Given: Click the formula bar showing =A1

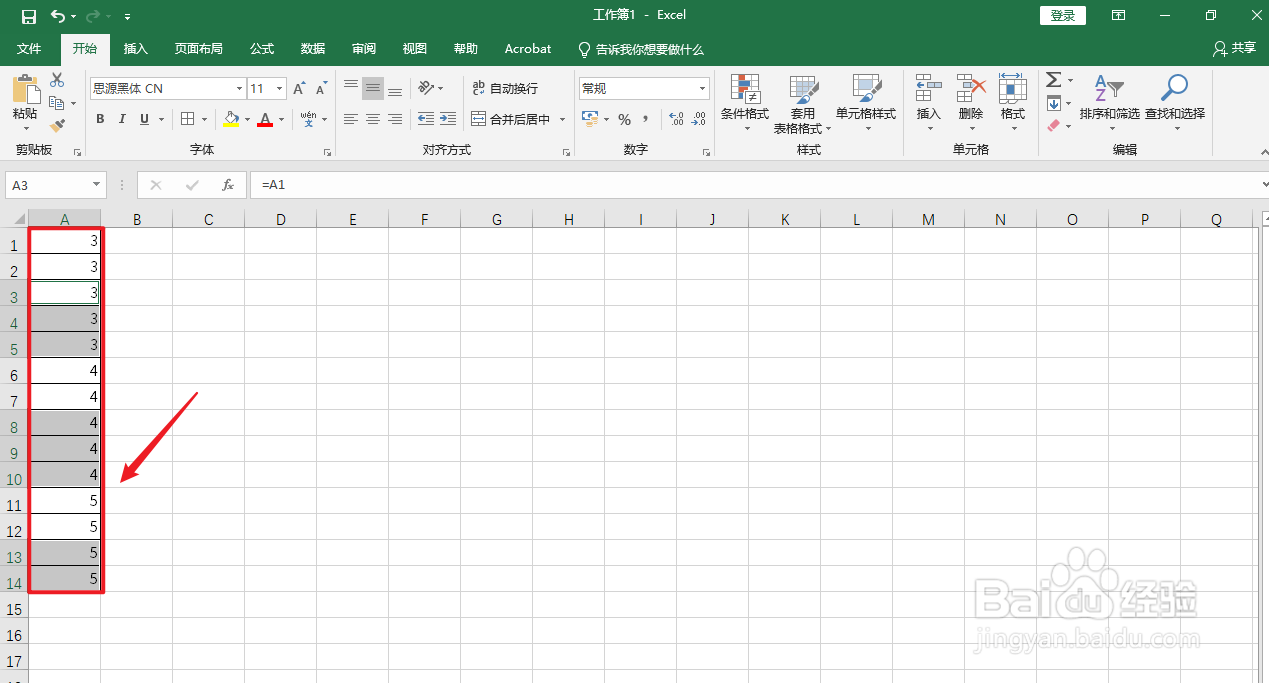Looking at the screenshot, I should pyautogui.click(x=755, y=185).
